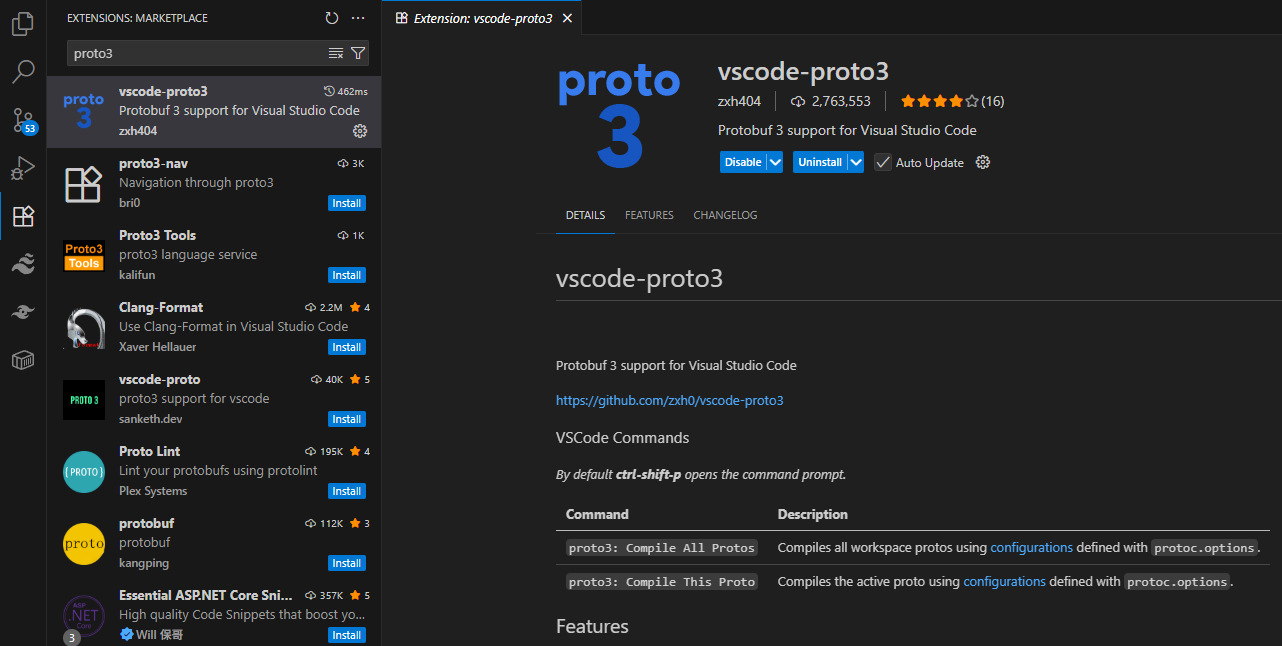This screenshot has height=646, width=1282.
Task: Open the github.com/zxh0/vscode-proto3 link
Action: (x=669, y=400)
